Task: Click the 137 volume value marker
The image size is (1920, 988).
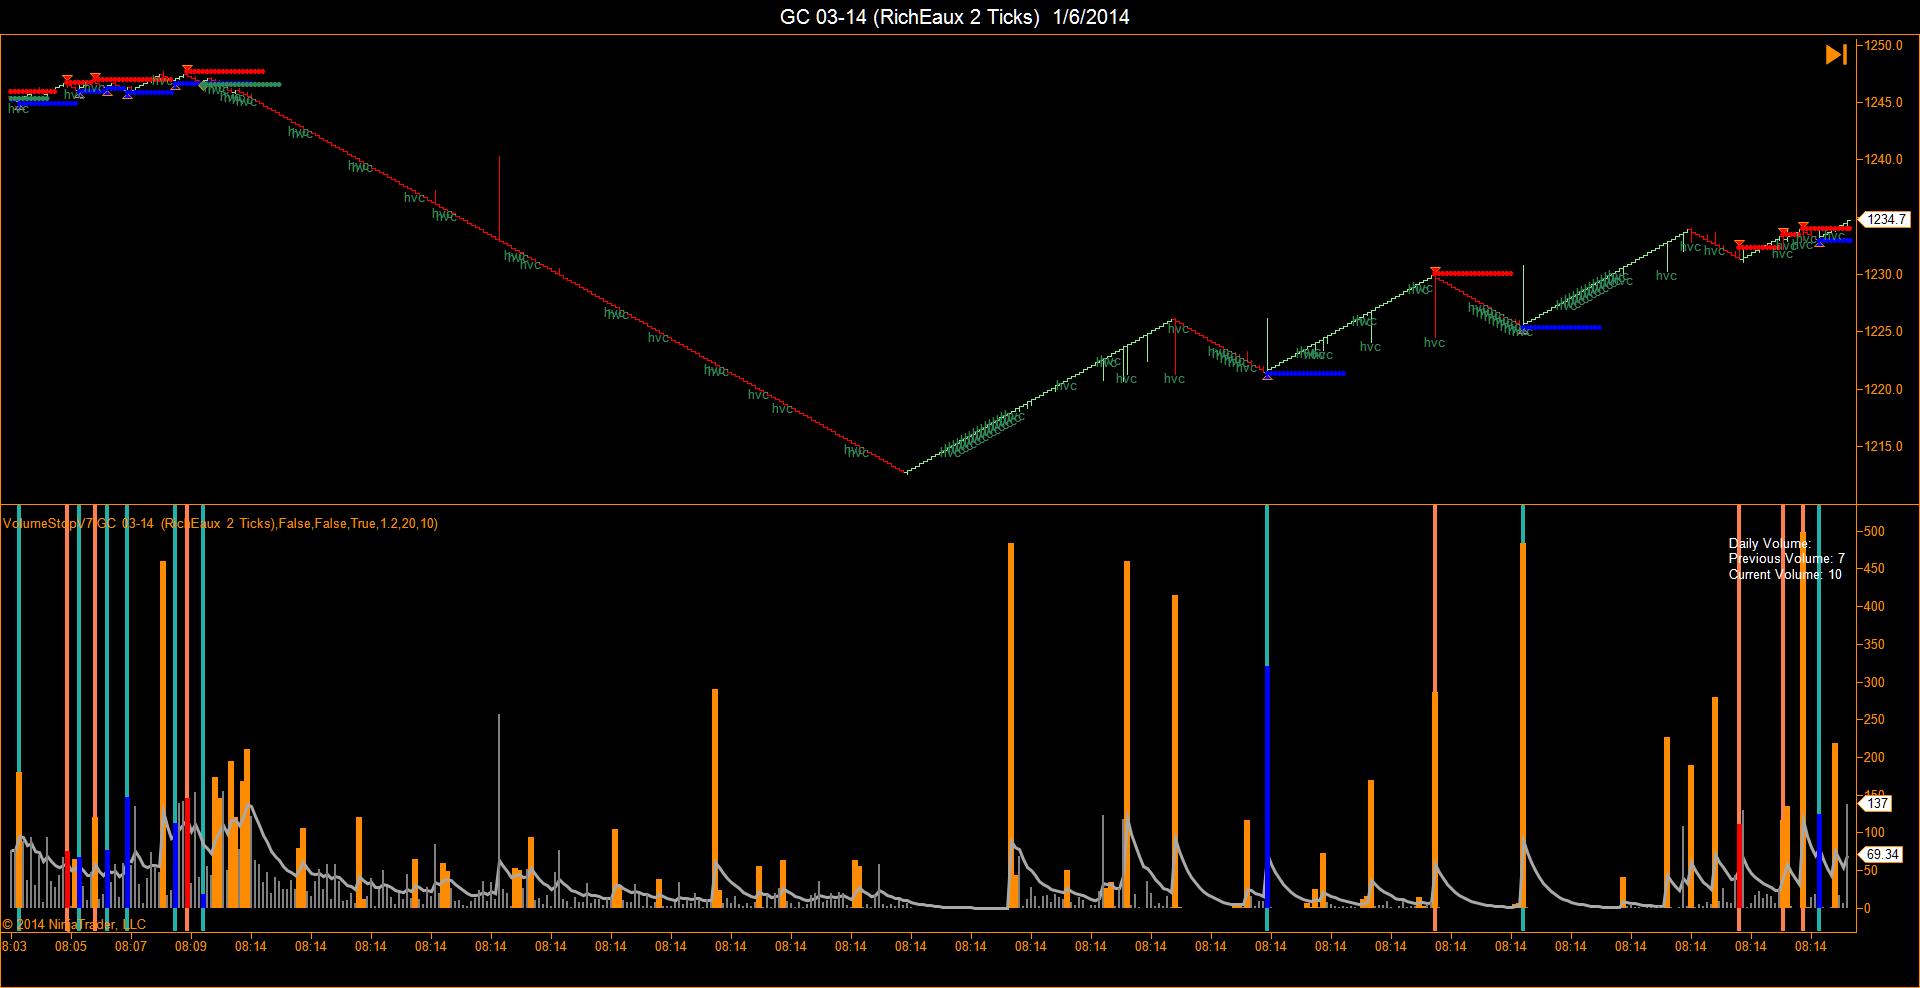Action: point(1876,803)
